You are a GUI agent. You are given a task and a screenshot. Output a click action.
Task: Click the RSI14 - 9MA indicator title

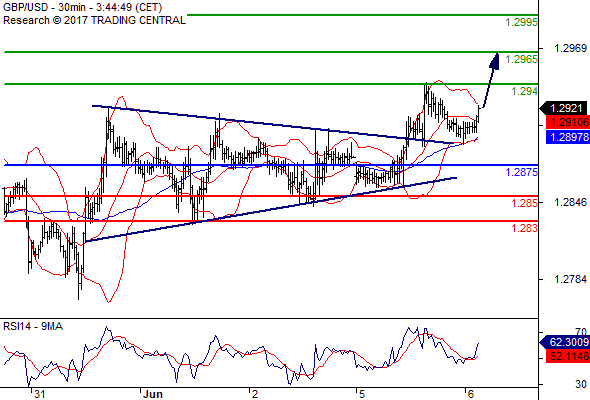pos(33,326)
